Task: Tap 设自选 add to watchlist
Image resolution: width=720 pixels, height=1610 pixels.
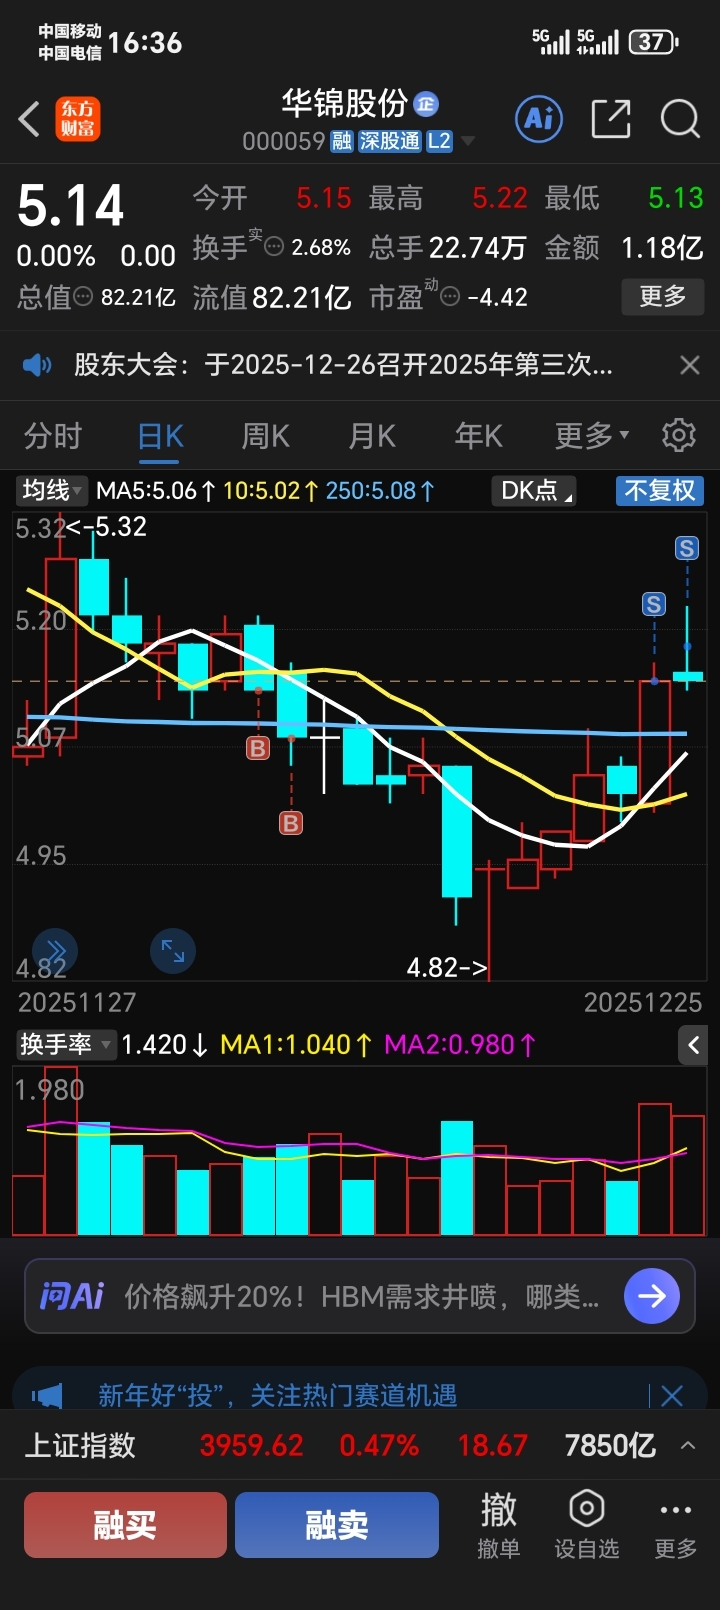Action: click(587, 1525)
